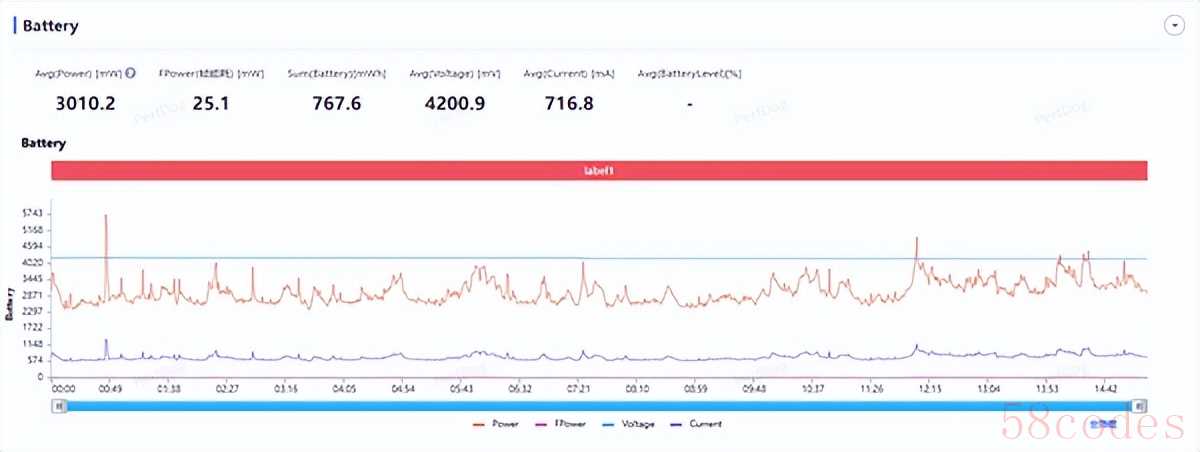Toggle the Power series in the legend
The image size is (1200, 452).
pos(495,424)
